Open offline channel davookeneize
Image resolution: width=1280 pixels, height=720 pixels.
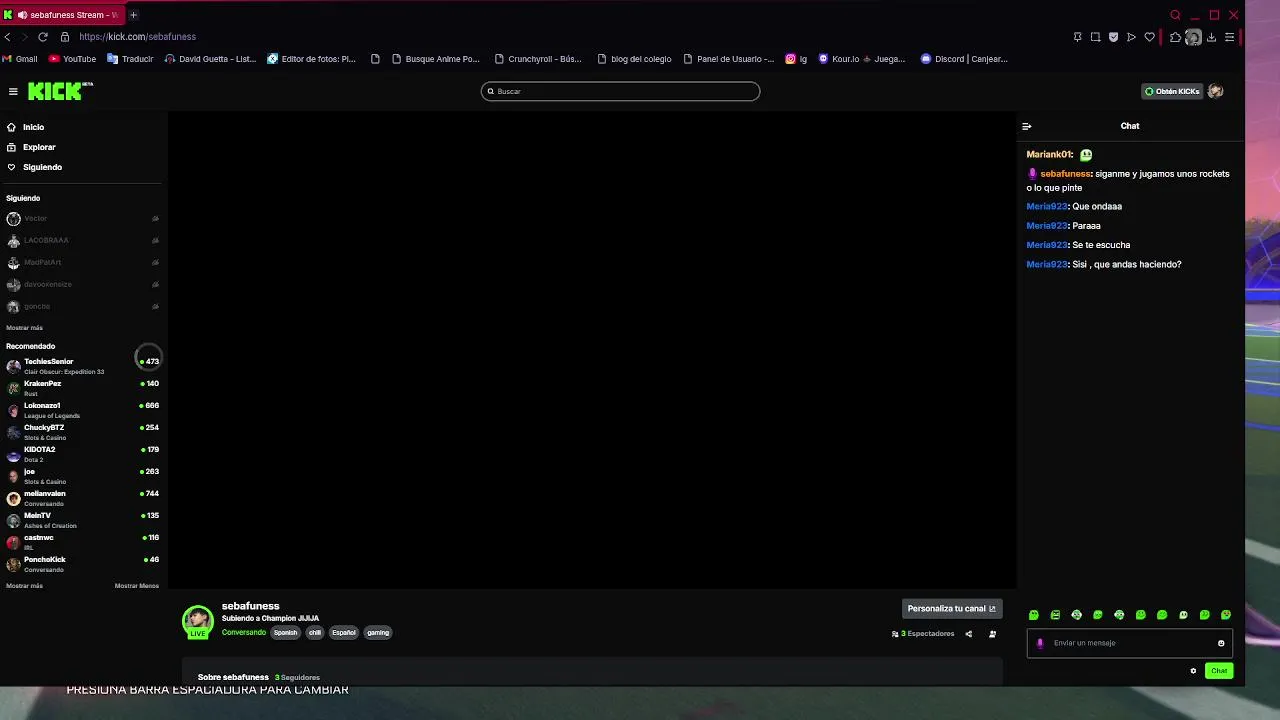pyautogui.click(x=82, y=284)
